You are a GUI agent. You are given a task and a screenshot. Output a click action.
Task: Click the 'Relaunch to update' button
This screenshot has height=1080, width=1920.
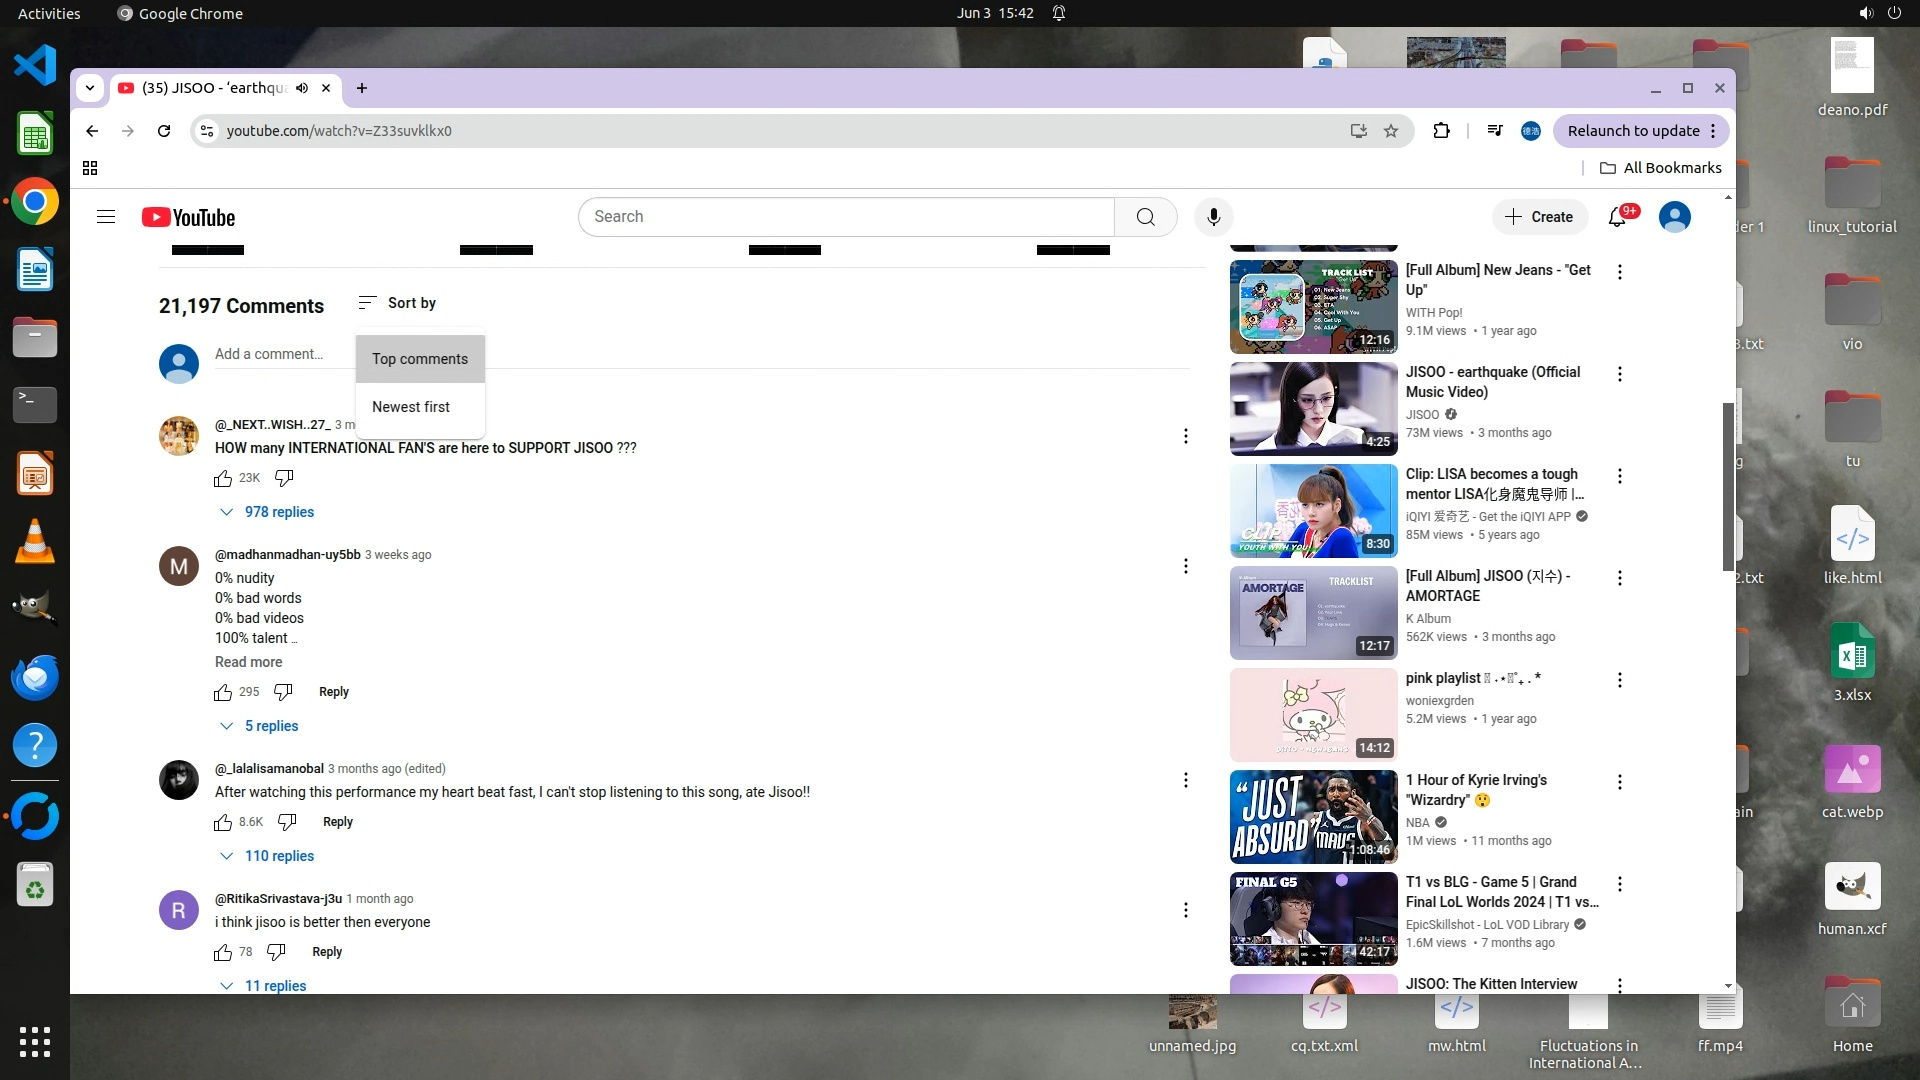pos(1633,131)
